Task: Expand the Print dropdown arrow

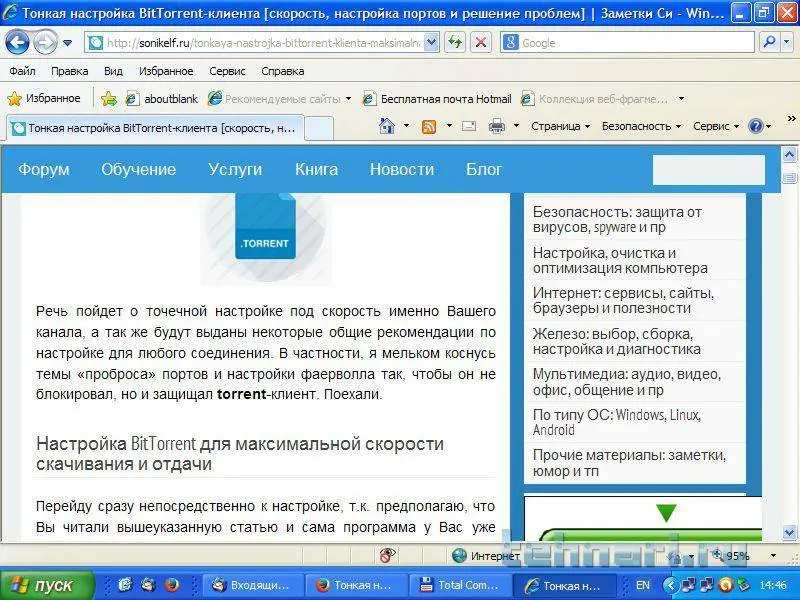Action: 516,126
